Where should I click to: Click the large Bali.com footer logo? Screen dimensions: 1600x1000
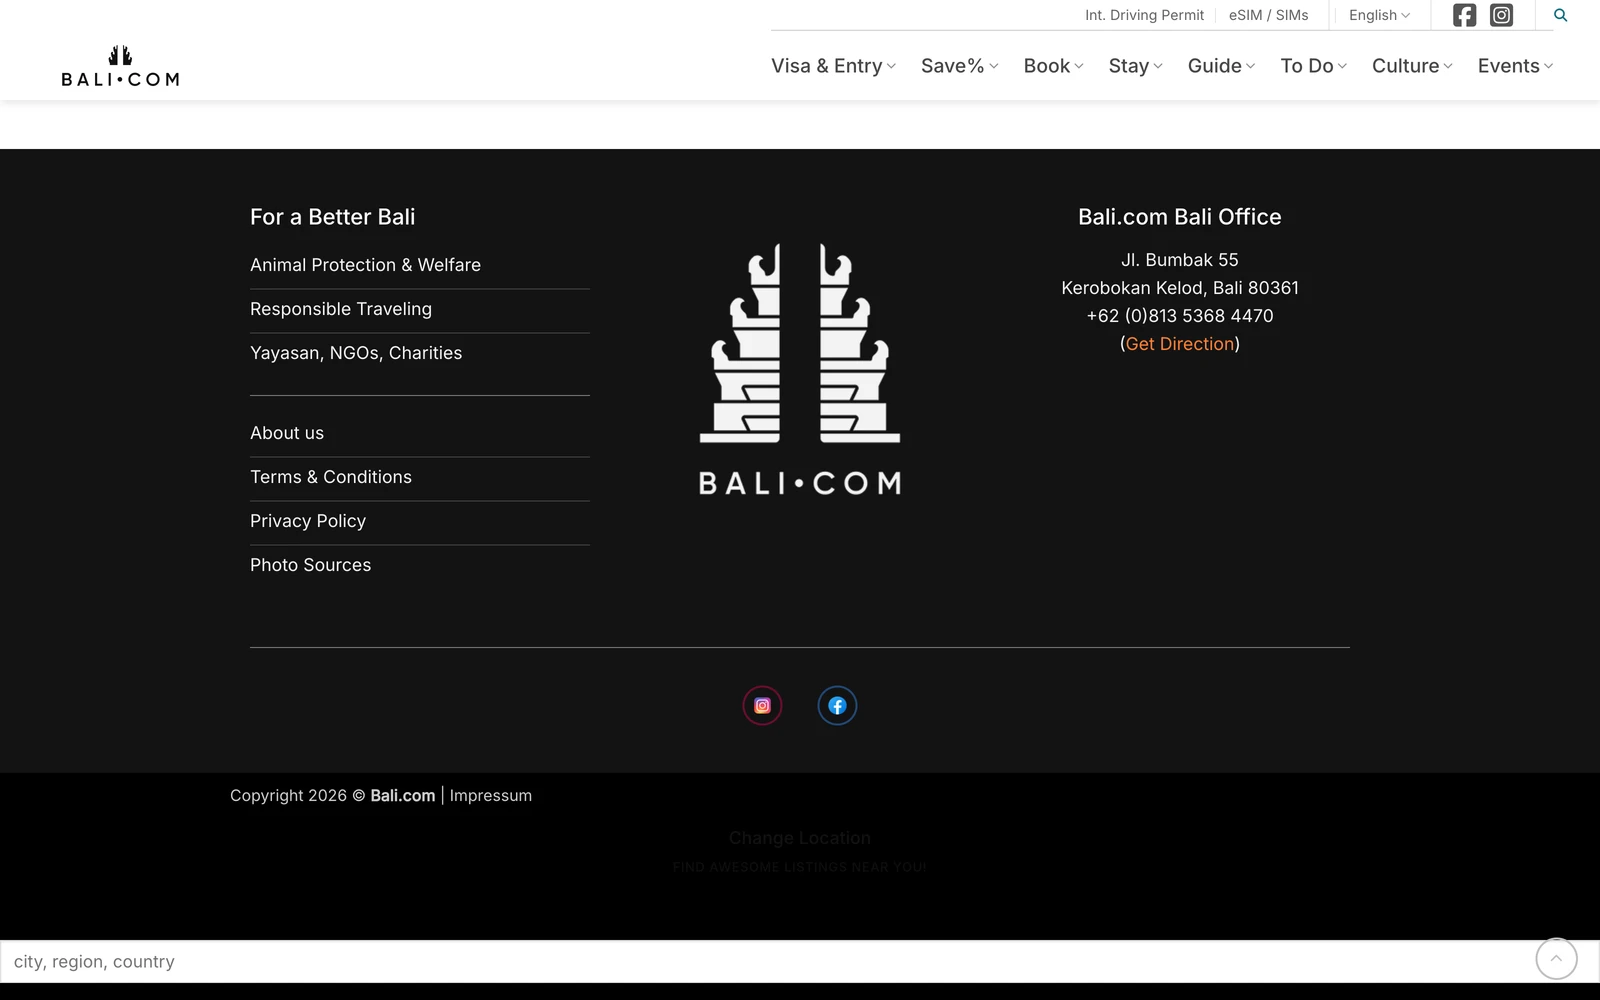800,370
